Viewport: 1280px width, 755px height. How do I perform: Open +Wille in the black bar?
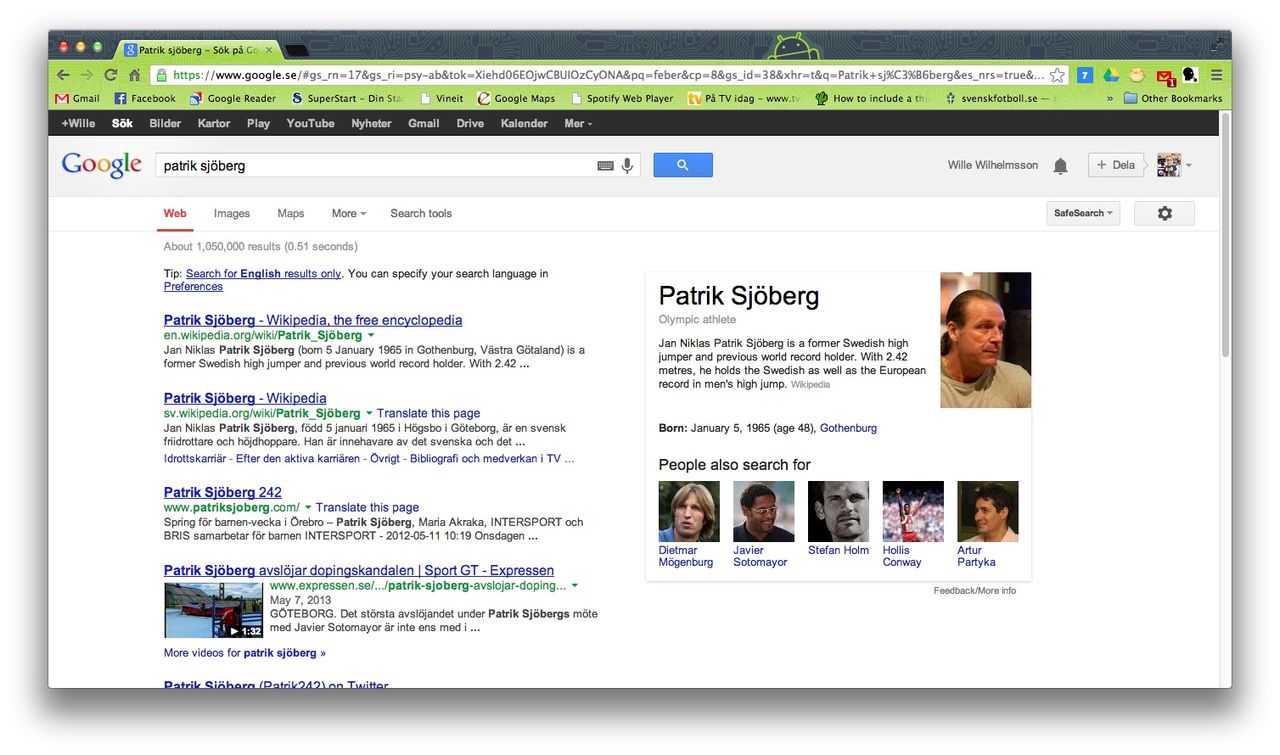(x=78, y=123)
